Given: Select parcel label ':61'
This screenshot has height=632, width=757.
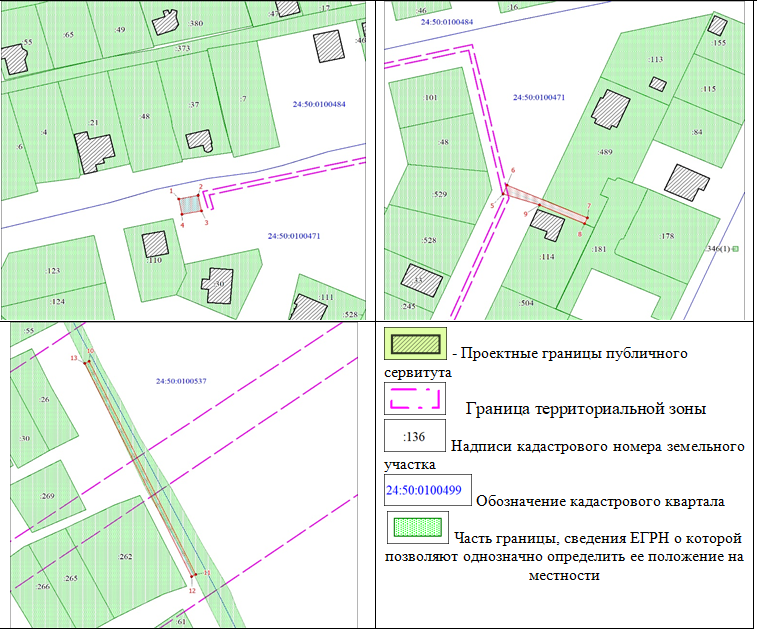Looking at the screenshot, I should (181, 621).
